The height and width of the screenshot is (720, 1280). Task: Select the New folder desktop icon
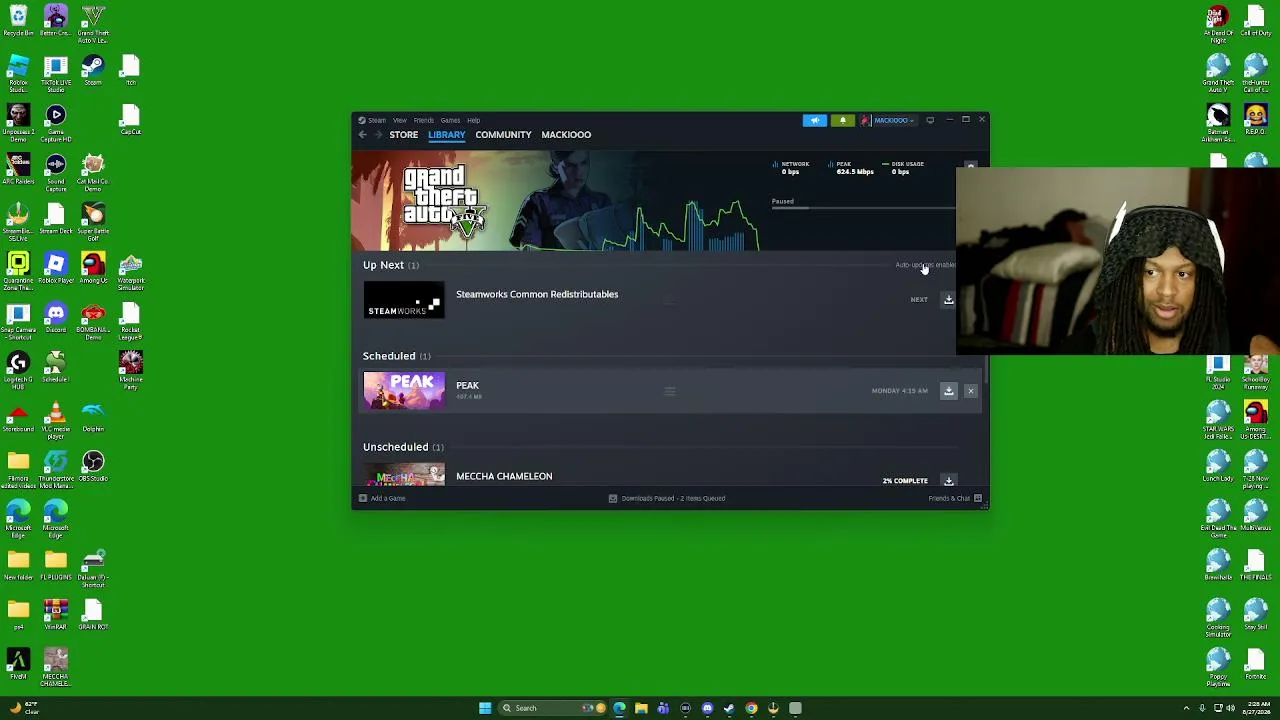(x=18, y=566)
